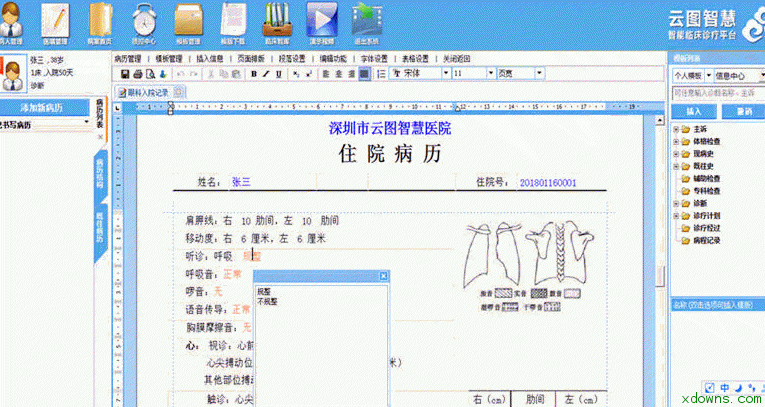Click the print icon in editor toolbar
The width and height of the screenshot is (765, 407).
138,74
